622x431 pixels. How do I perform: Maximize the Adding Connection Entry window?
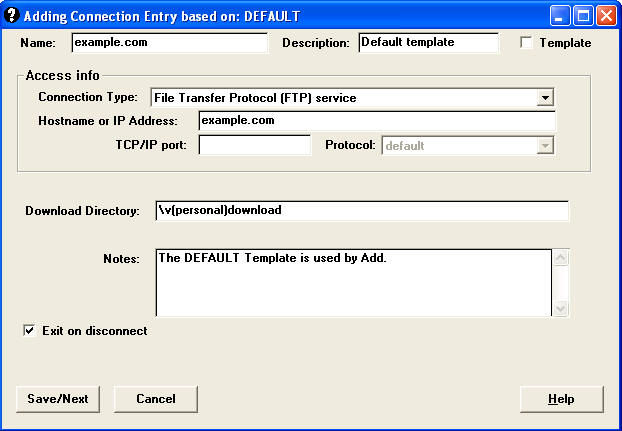tap(583, 16)
